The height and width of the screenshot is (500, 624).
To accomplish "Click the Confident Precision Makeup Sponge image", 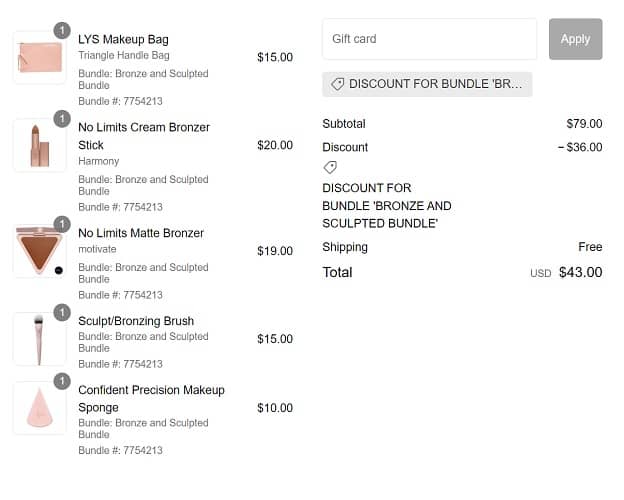I will [x=40, y=408].
